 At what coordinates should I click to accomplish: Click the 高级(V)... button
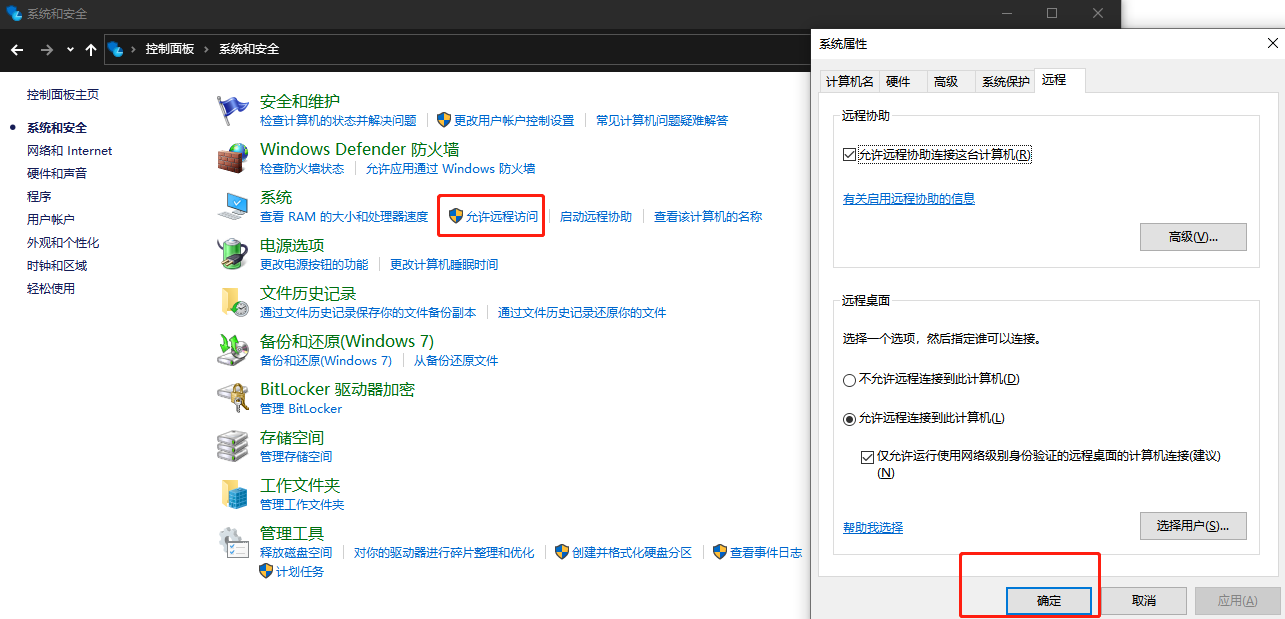tap(1193, 237)
